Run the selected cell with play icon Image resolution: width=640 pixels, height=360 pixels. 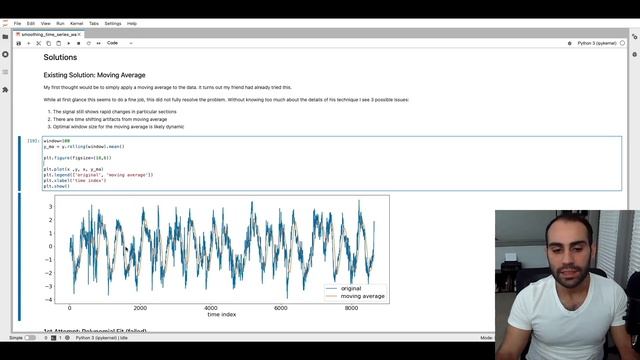coord(69,43)
